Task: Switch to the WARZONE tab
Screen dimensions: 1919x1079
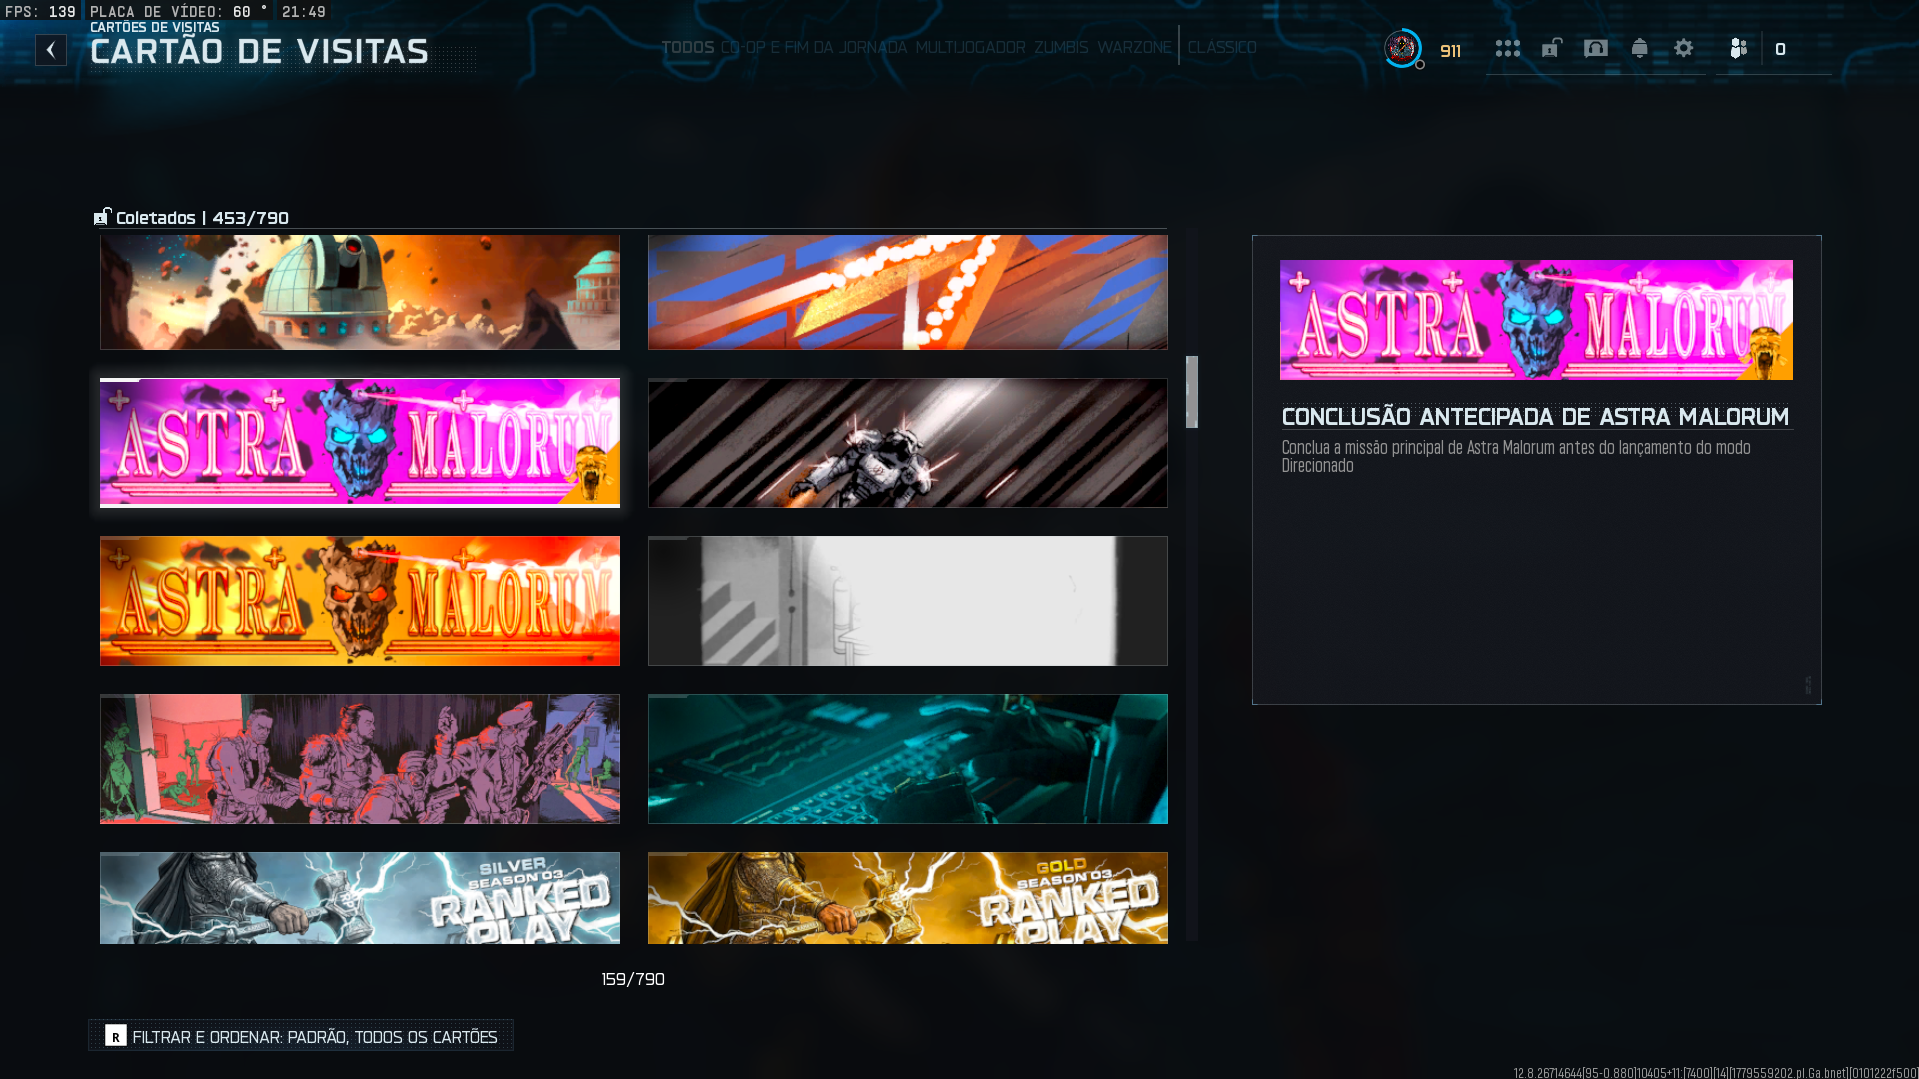Action: 1134,47
